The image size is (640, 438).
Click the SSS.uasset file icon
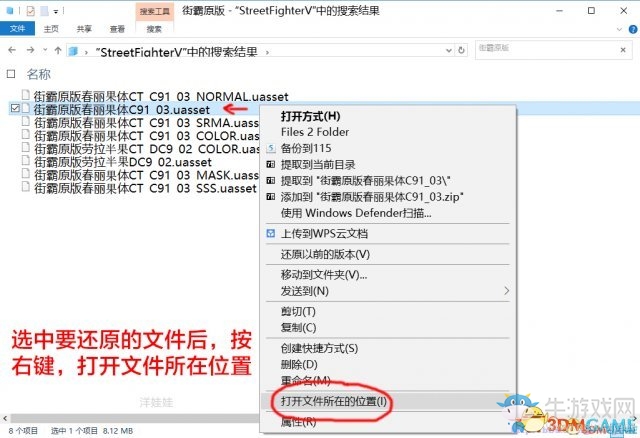pyautogui.click(x=26, y=187)
